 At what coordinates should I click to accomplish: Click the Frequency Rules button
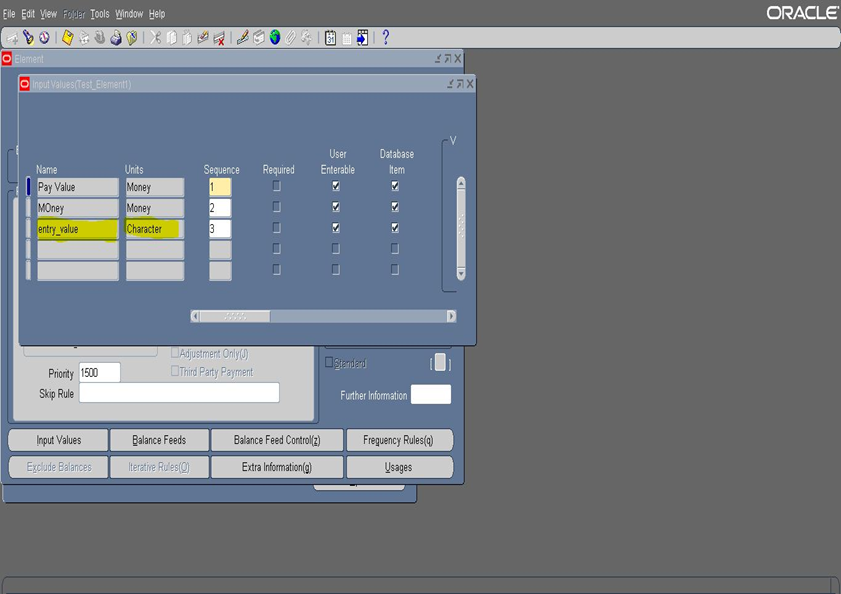[399, 440]
